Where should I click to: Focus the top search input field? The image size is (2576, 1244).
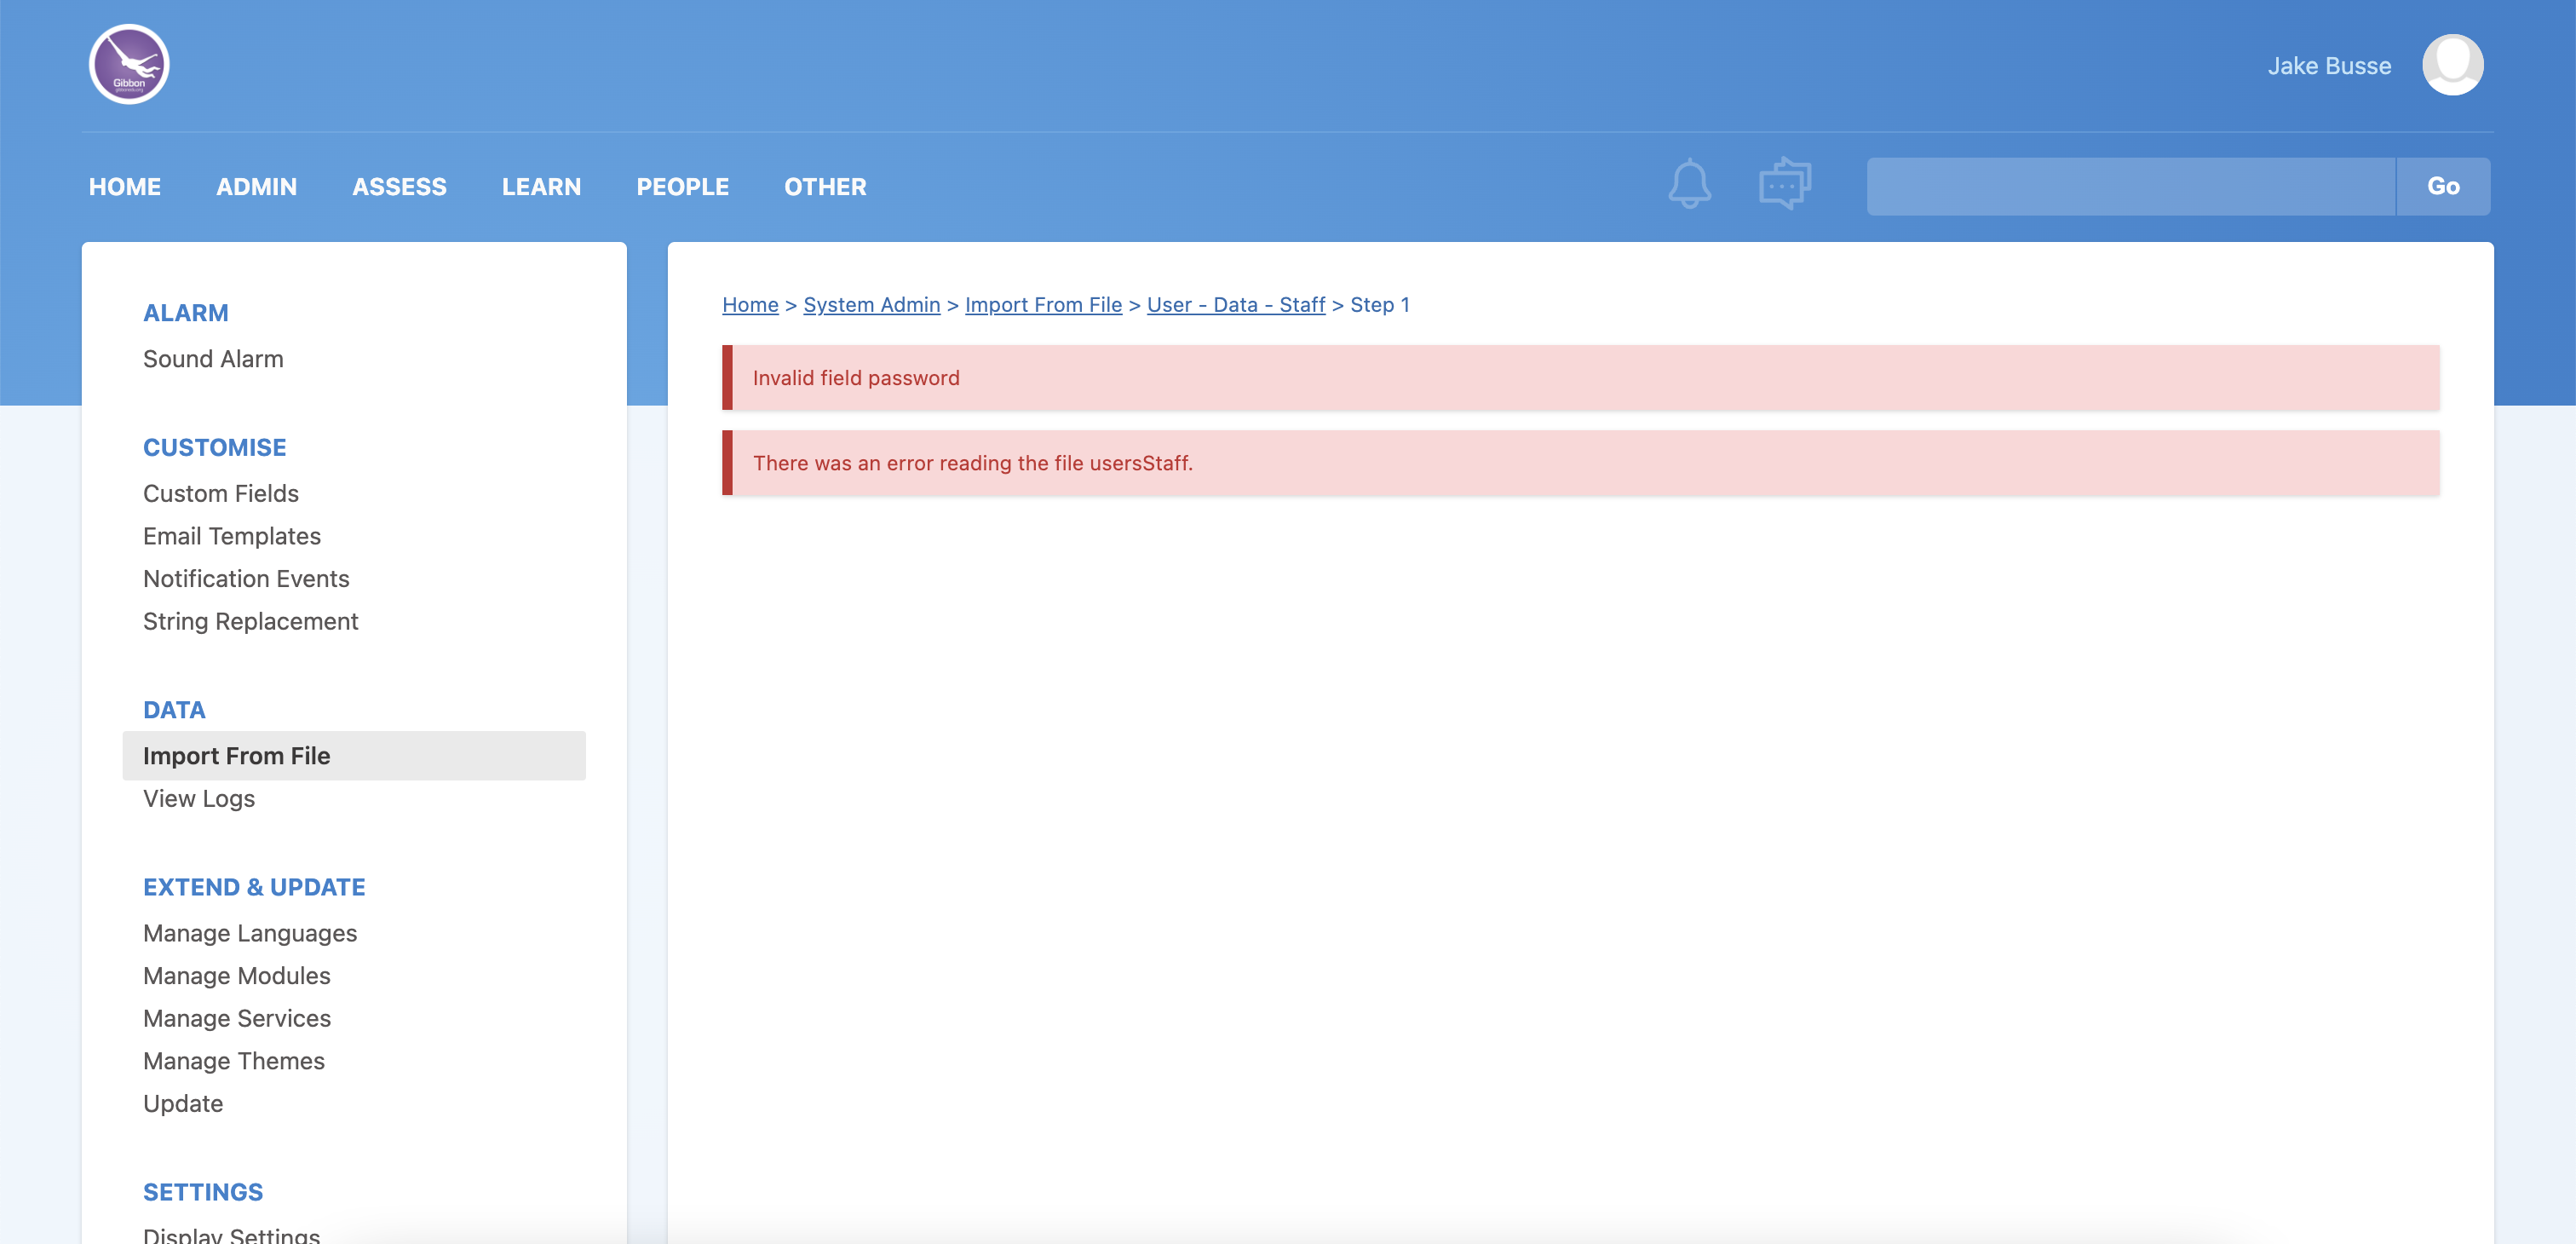[x=2131, y=186]
